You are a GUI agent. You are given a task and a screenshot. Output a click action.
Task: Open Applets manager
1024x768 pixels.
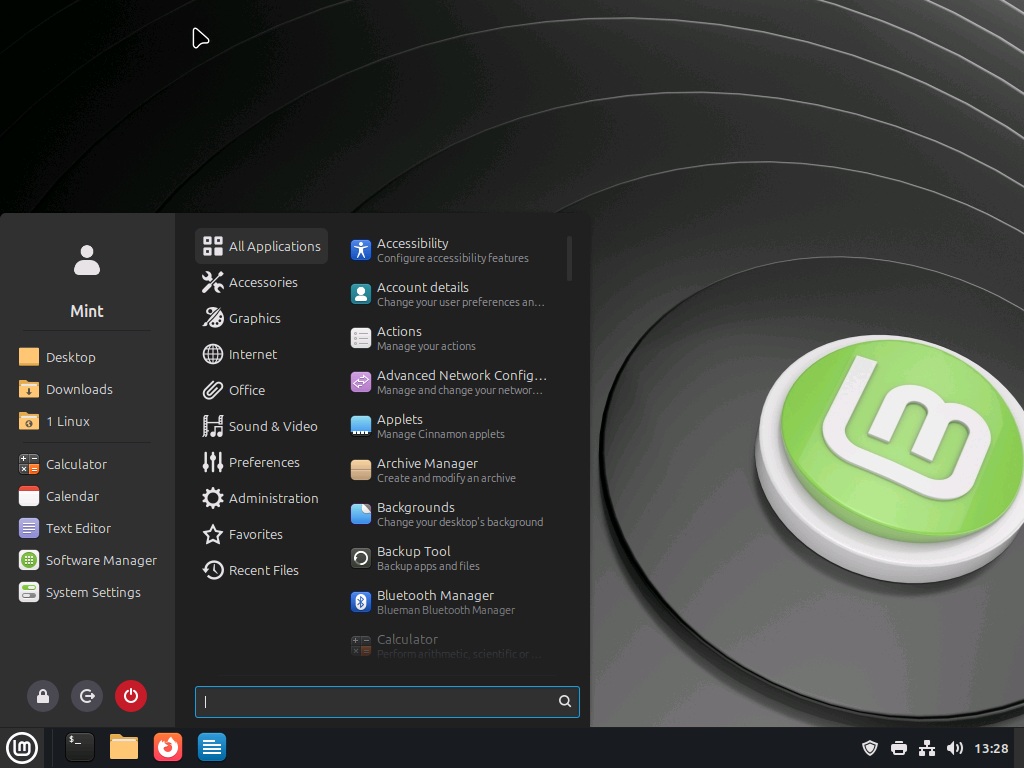pos(452,426)
